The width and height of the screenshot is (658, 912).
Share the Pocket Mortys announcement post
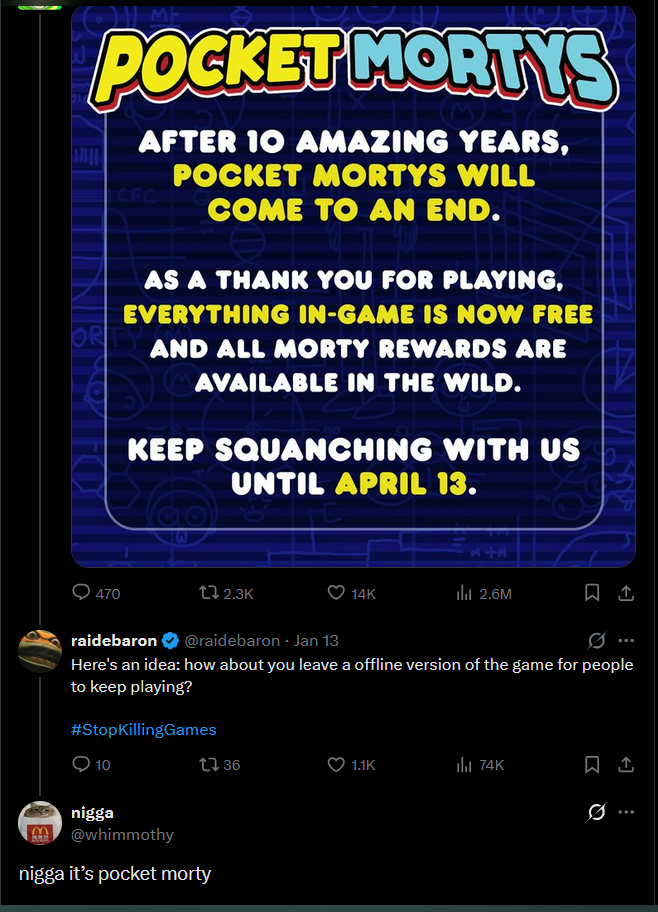coord(626,593)
